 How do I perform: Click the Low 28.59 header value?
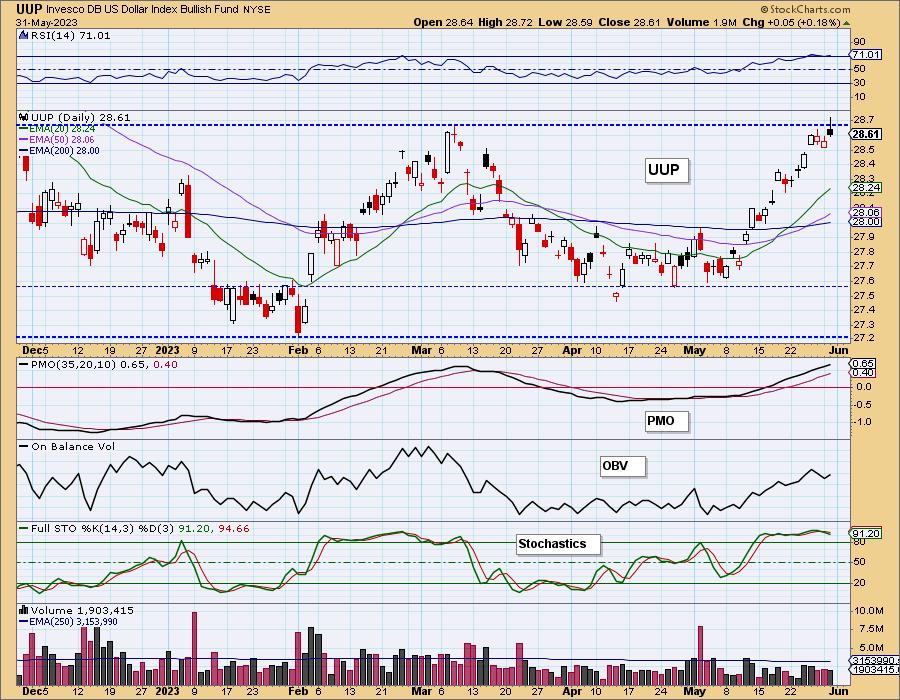pos(566,22)
